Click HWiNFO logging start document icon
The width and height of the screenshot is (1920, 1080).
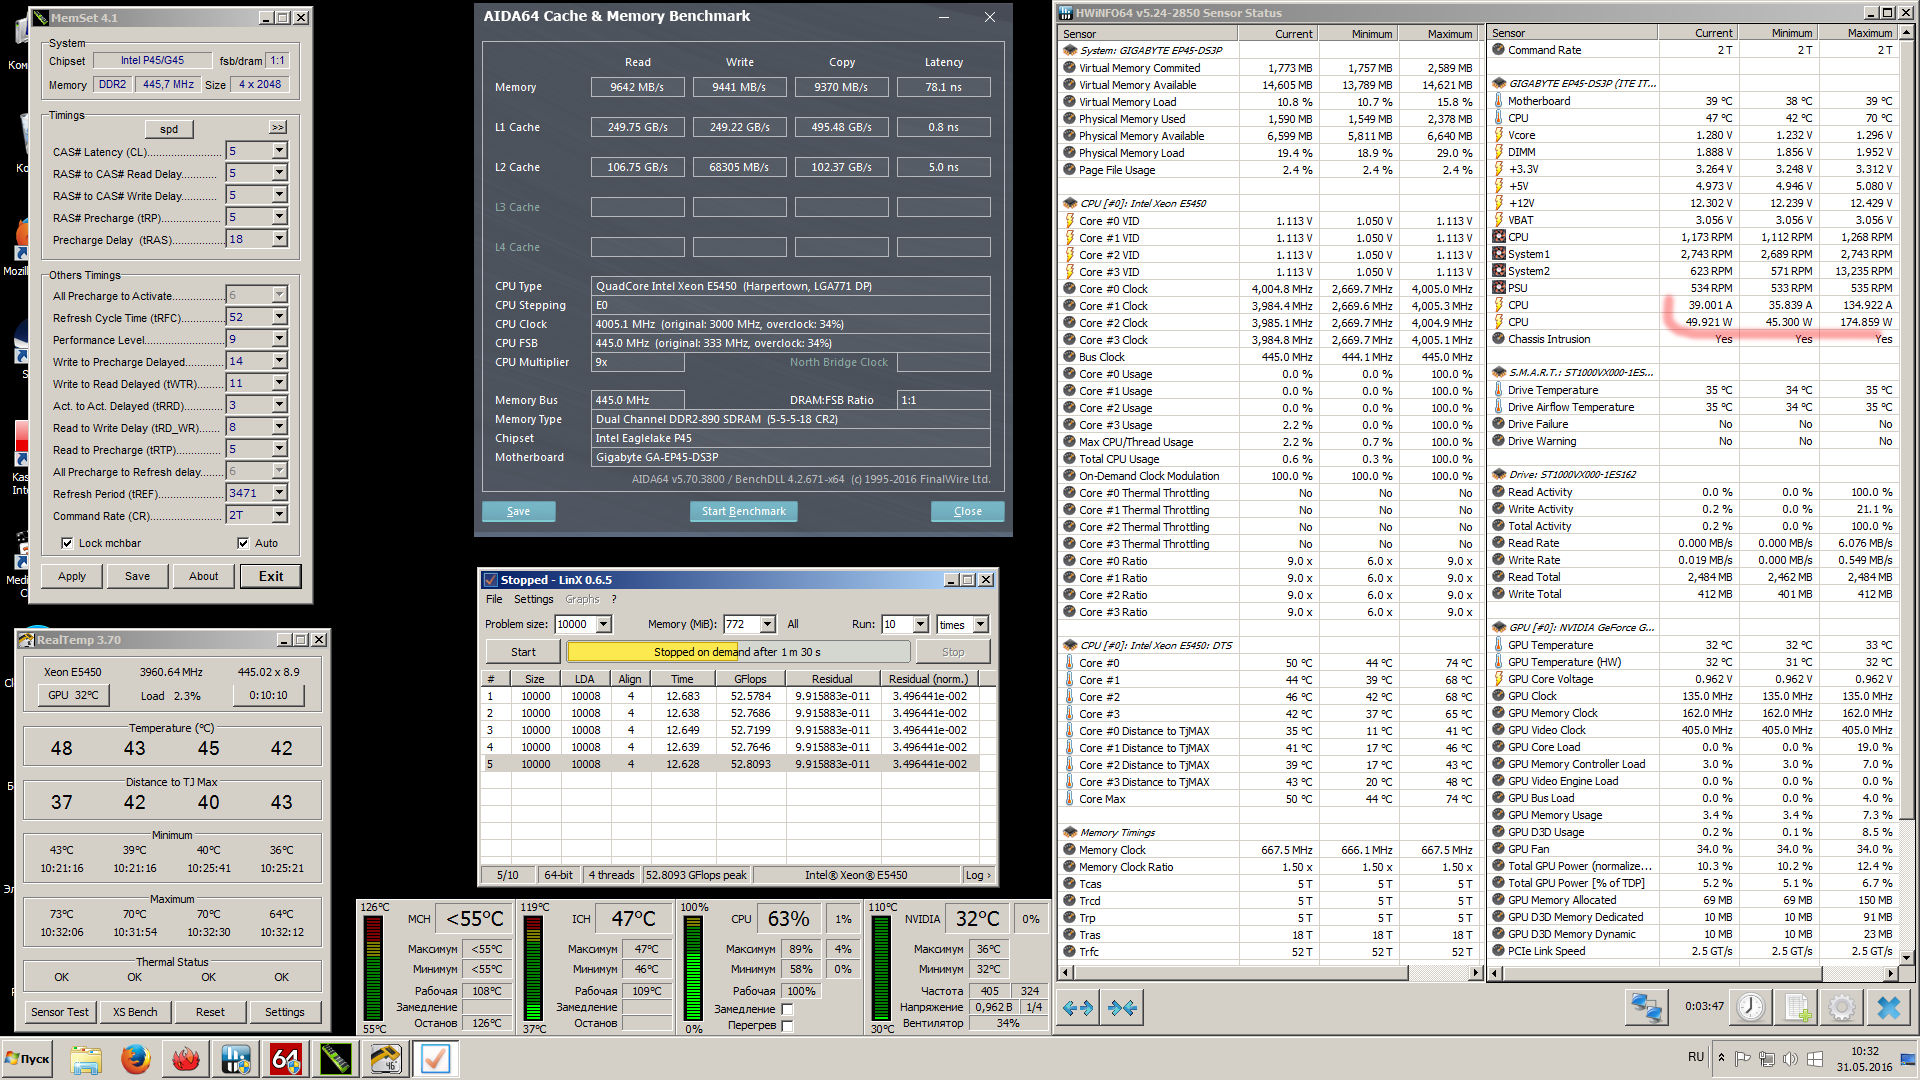[x=1796, y=1007]
